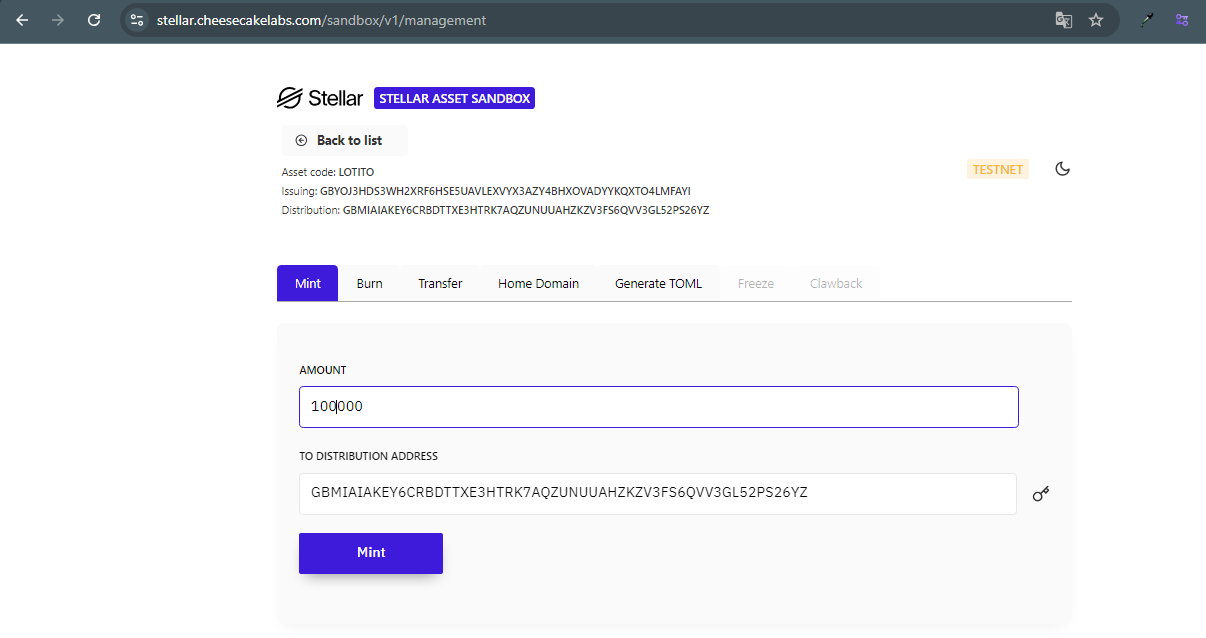Click the Issuing account address text
The width and height of the screenshot is (1206, 638).
pyautogui.click(x=486, y=191)
